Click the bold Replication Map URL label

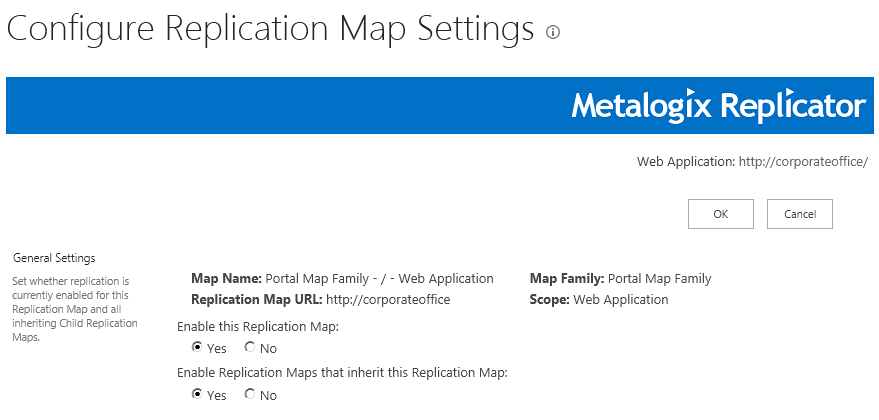point(256,299)
